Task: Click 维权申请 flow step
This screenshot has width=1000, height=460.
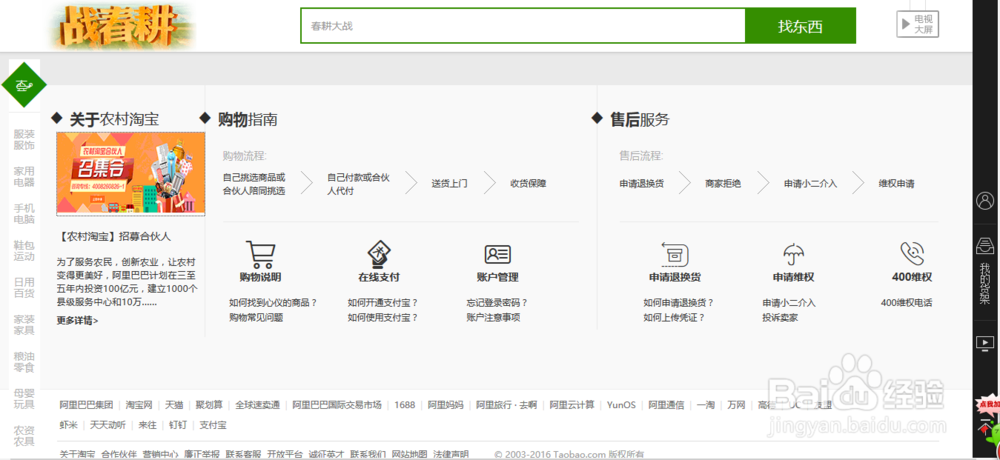Action: [896, 184]
